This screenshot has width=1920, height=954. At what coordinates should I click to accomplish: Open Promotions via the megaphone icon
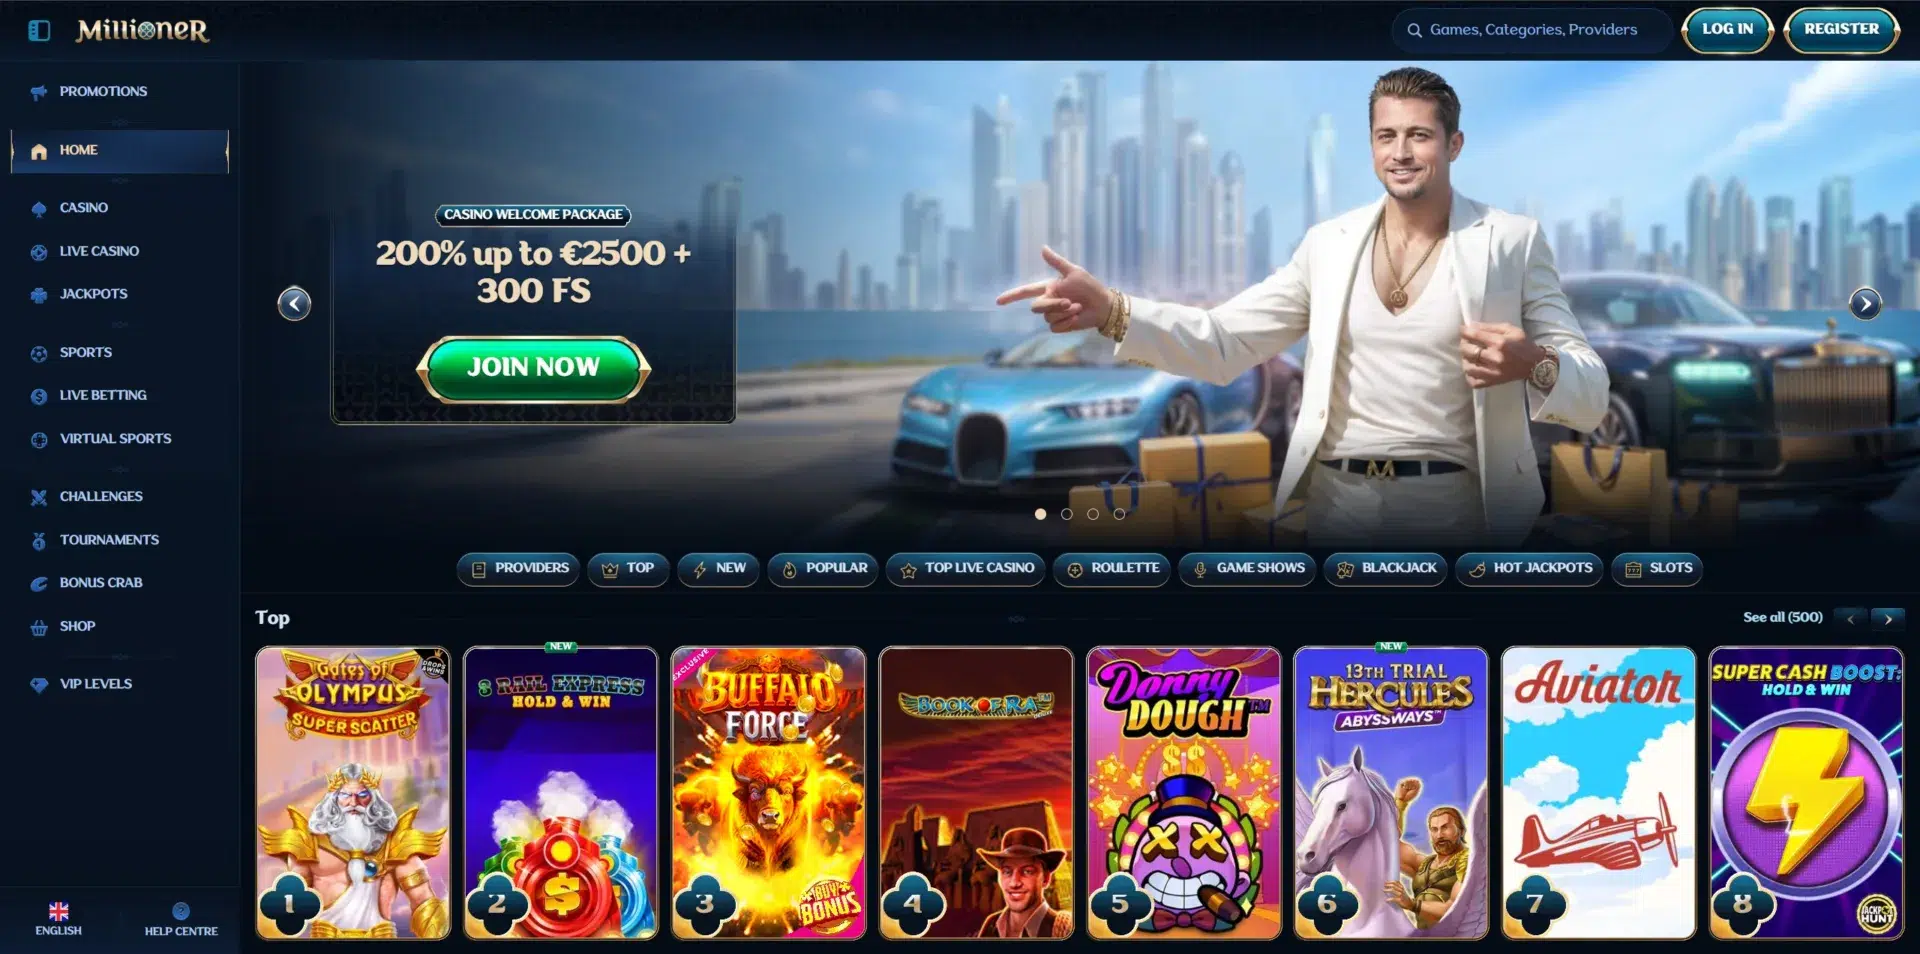click(39, 92)
